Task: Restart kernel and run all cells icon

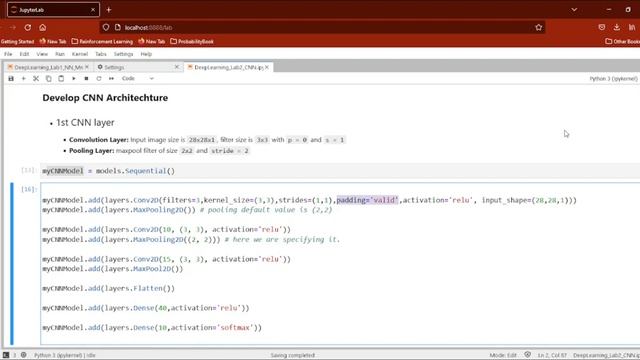Action: pos(111,78)
